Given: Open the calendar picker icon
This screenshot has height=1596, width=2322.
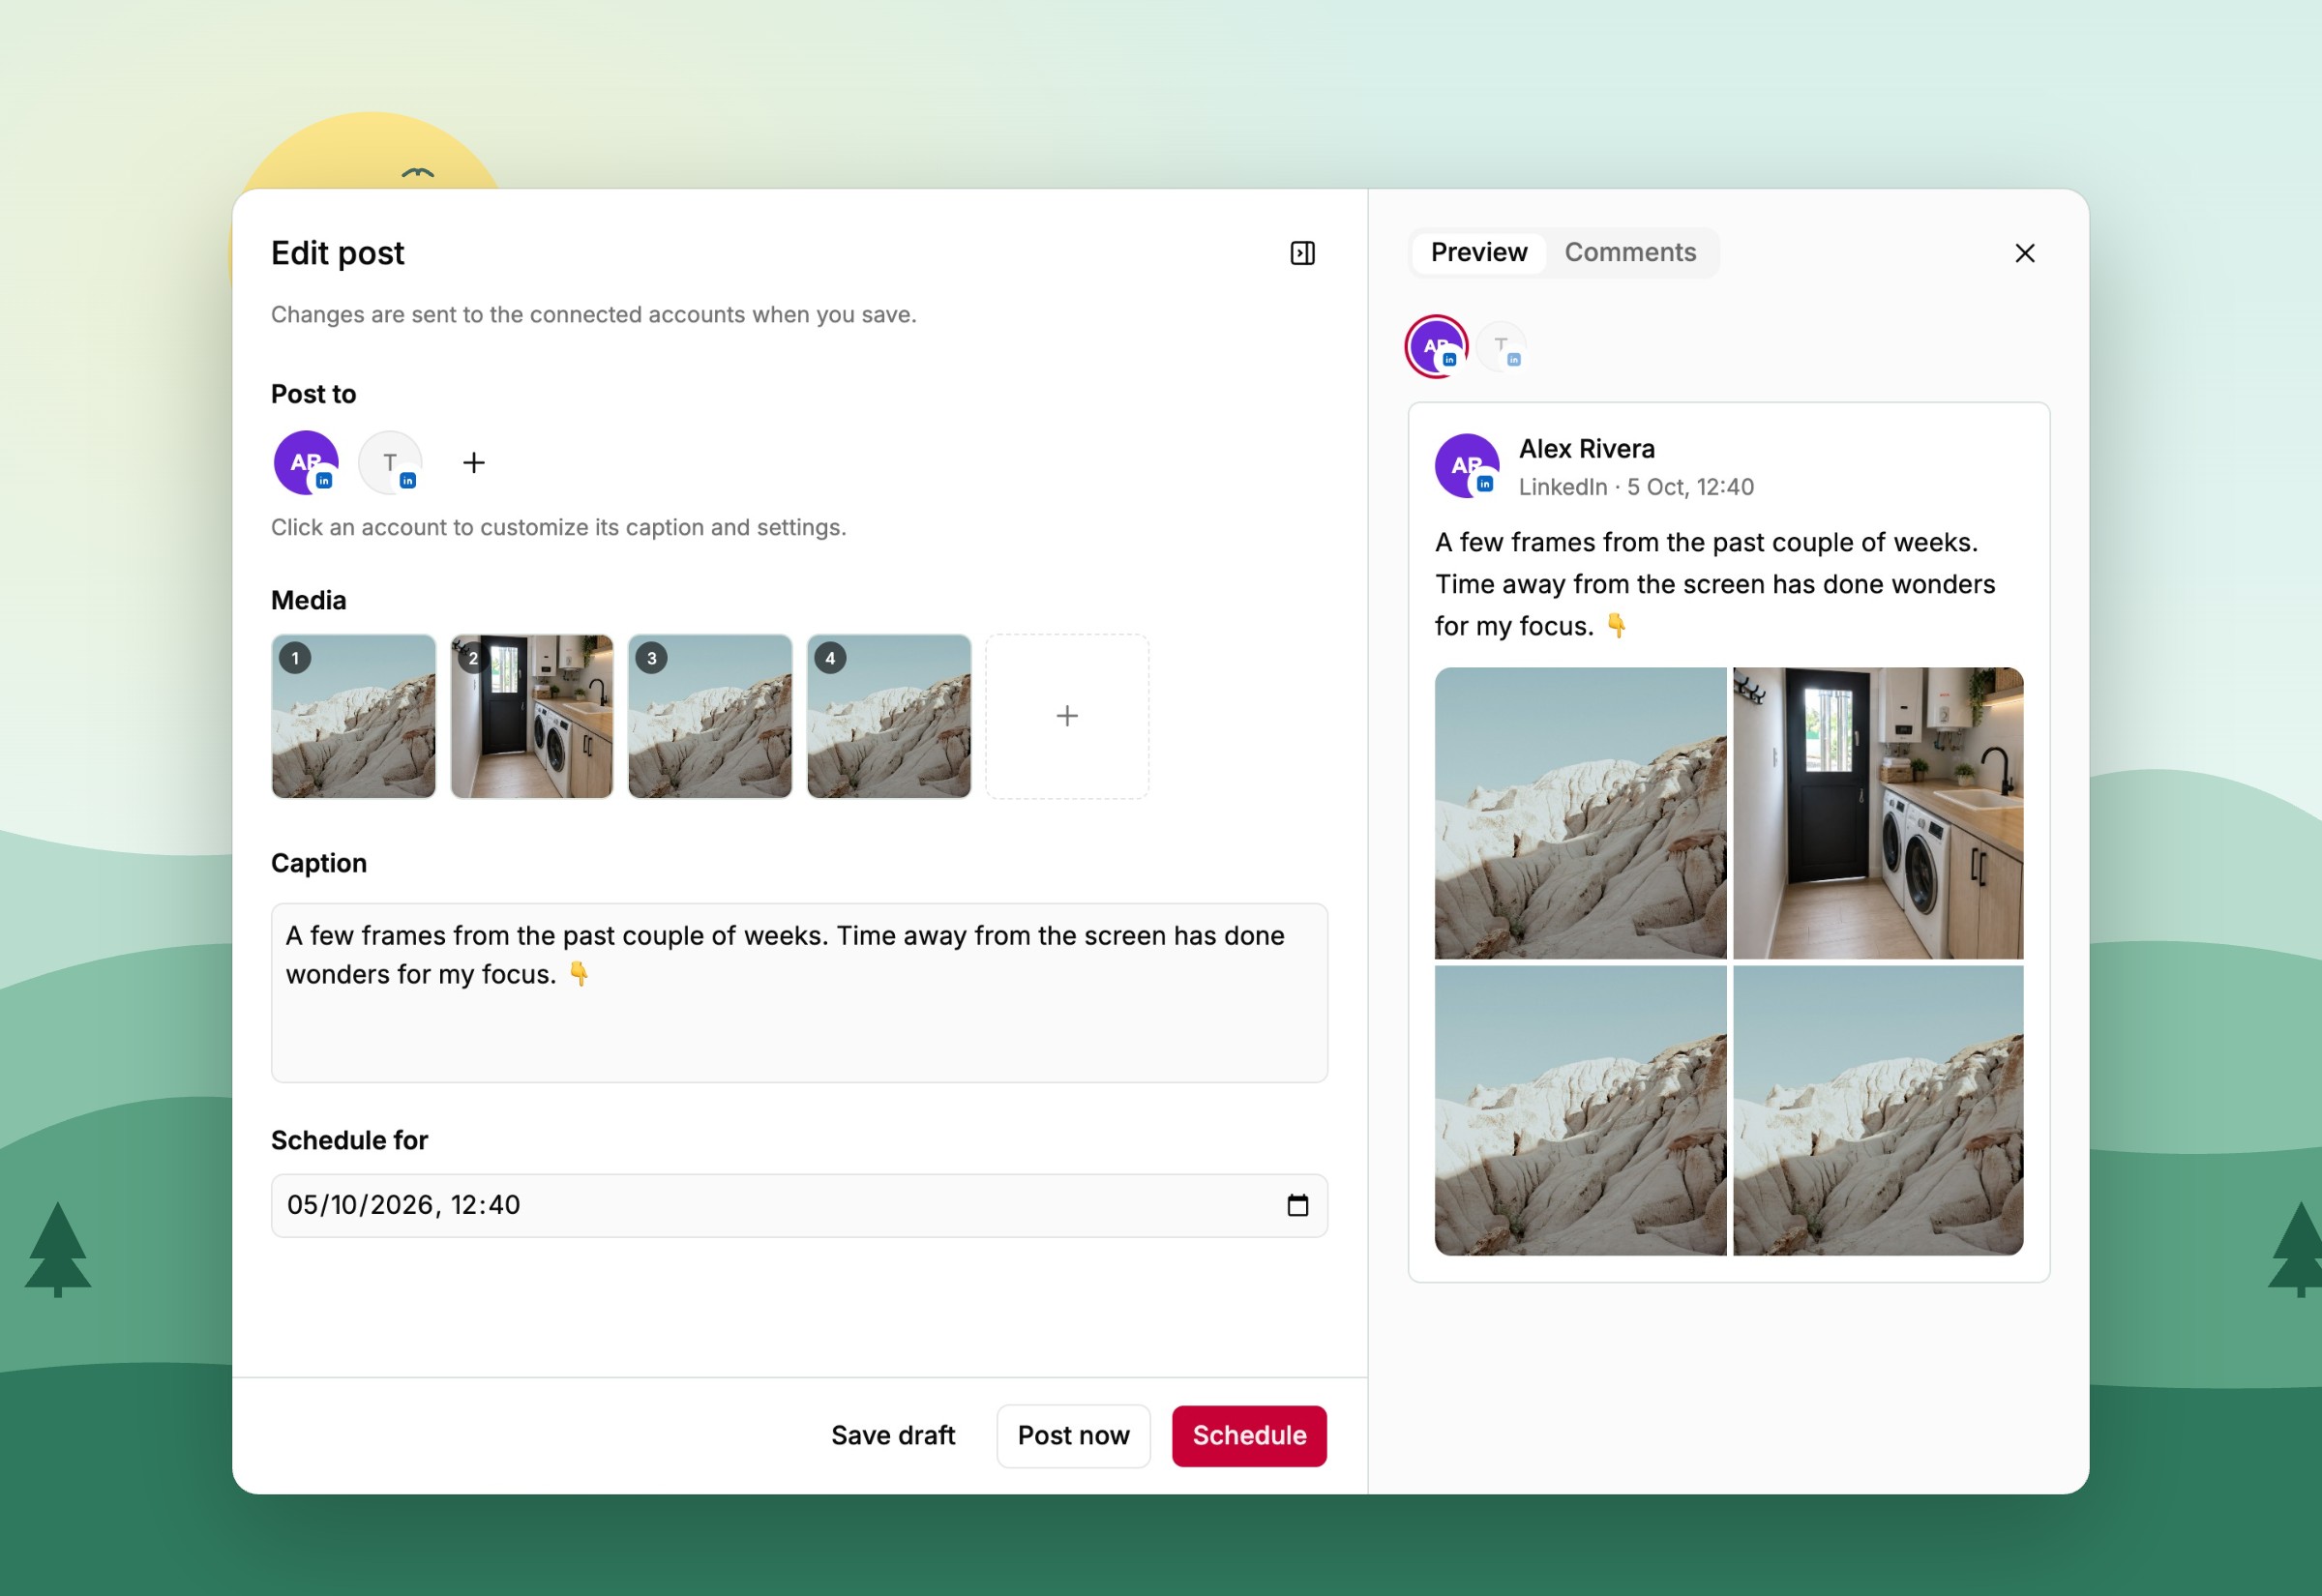Looking at the screenshot, I should coord(1297,1205).
